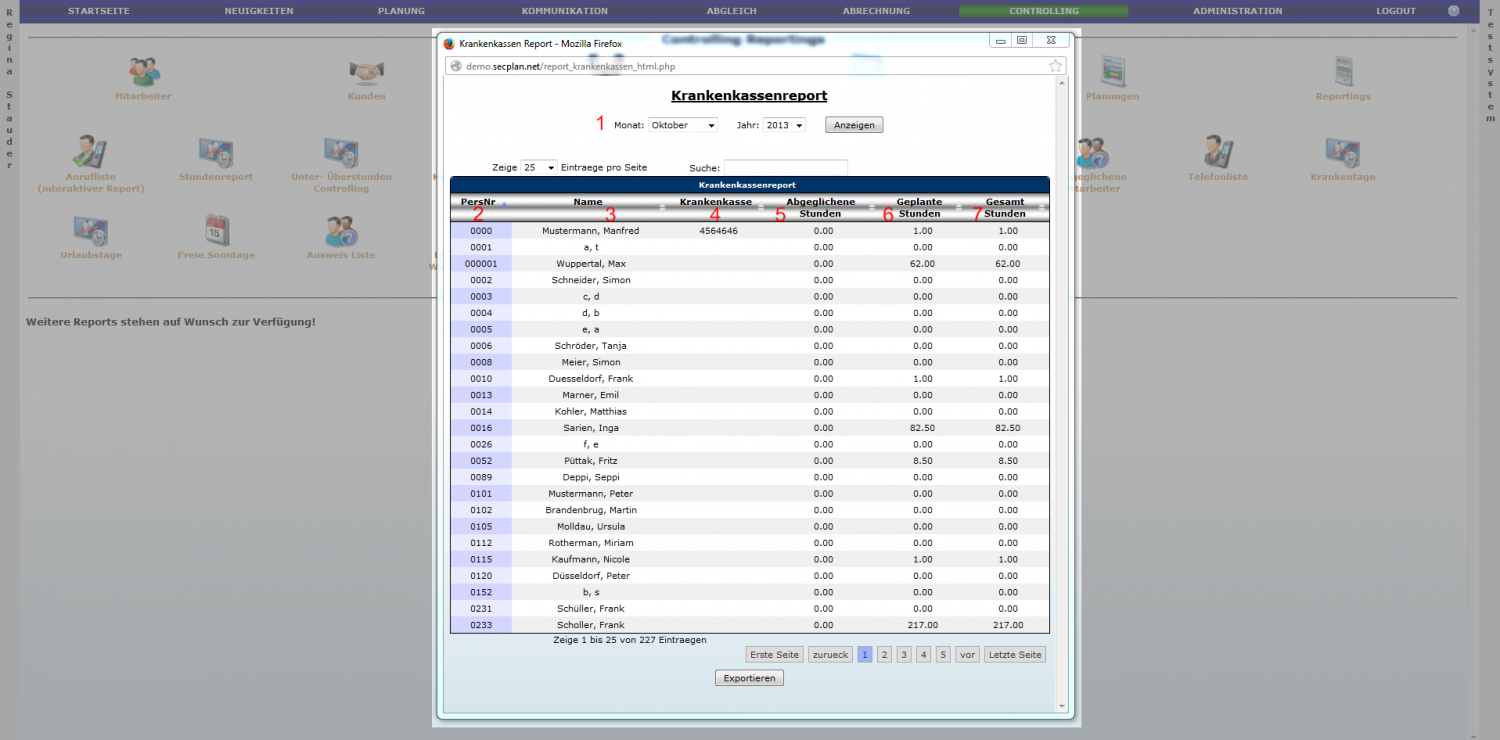
Task: Go to Erste Seite
Action: 775,655
